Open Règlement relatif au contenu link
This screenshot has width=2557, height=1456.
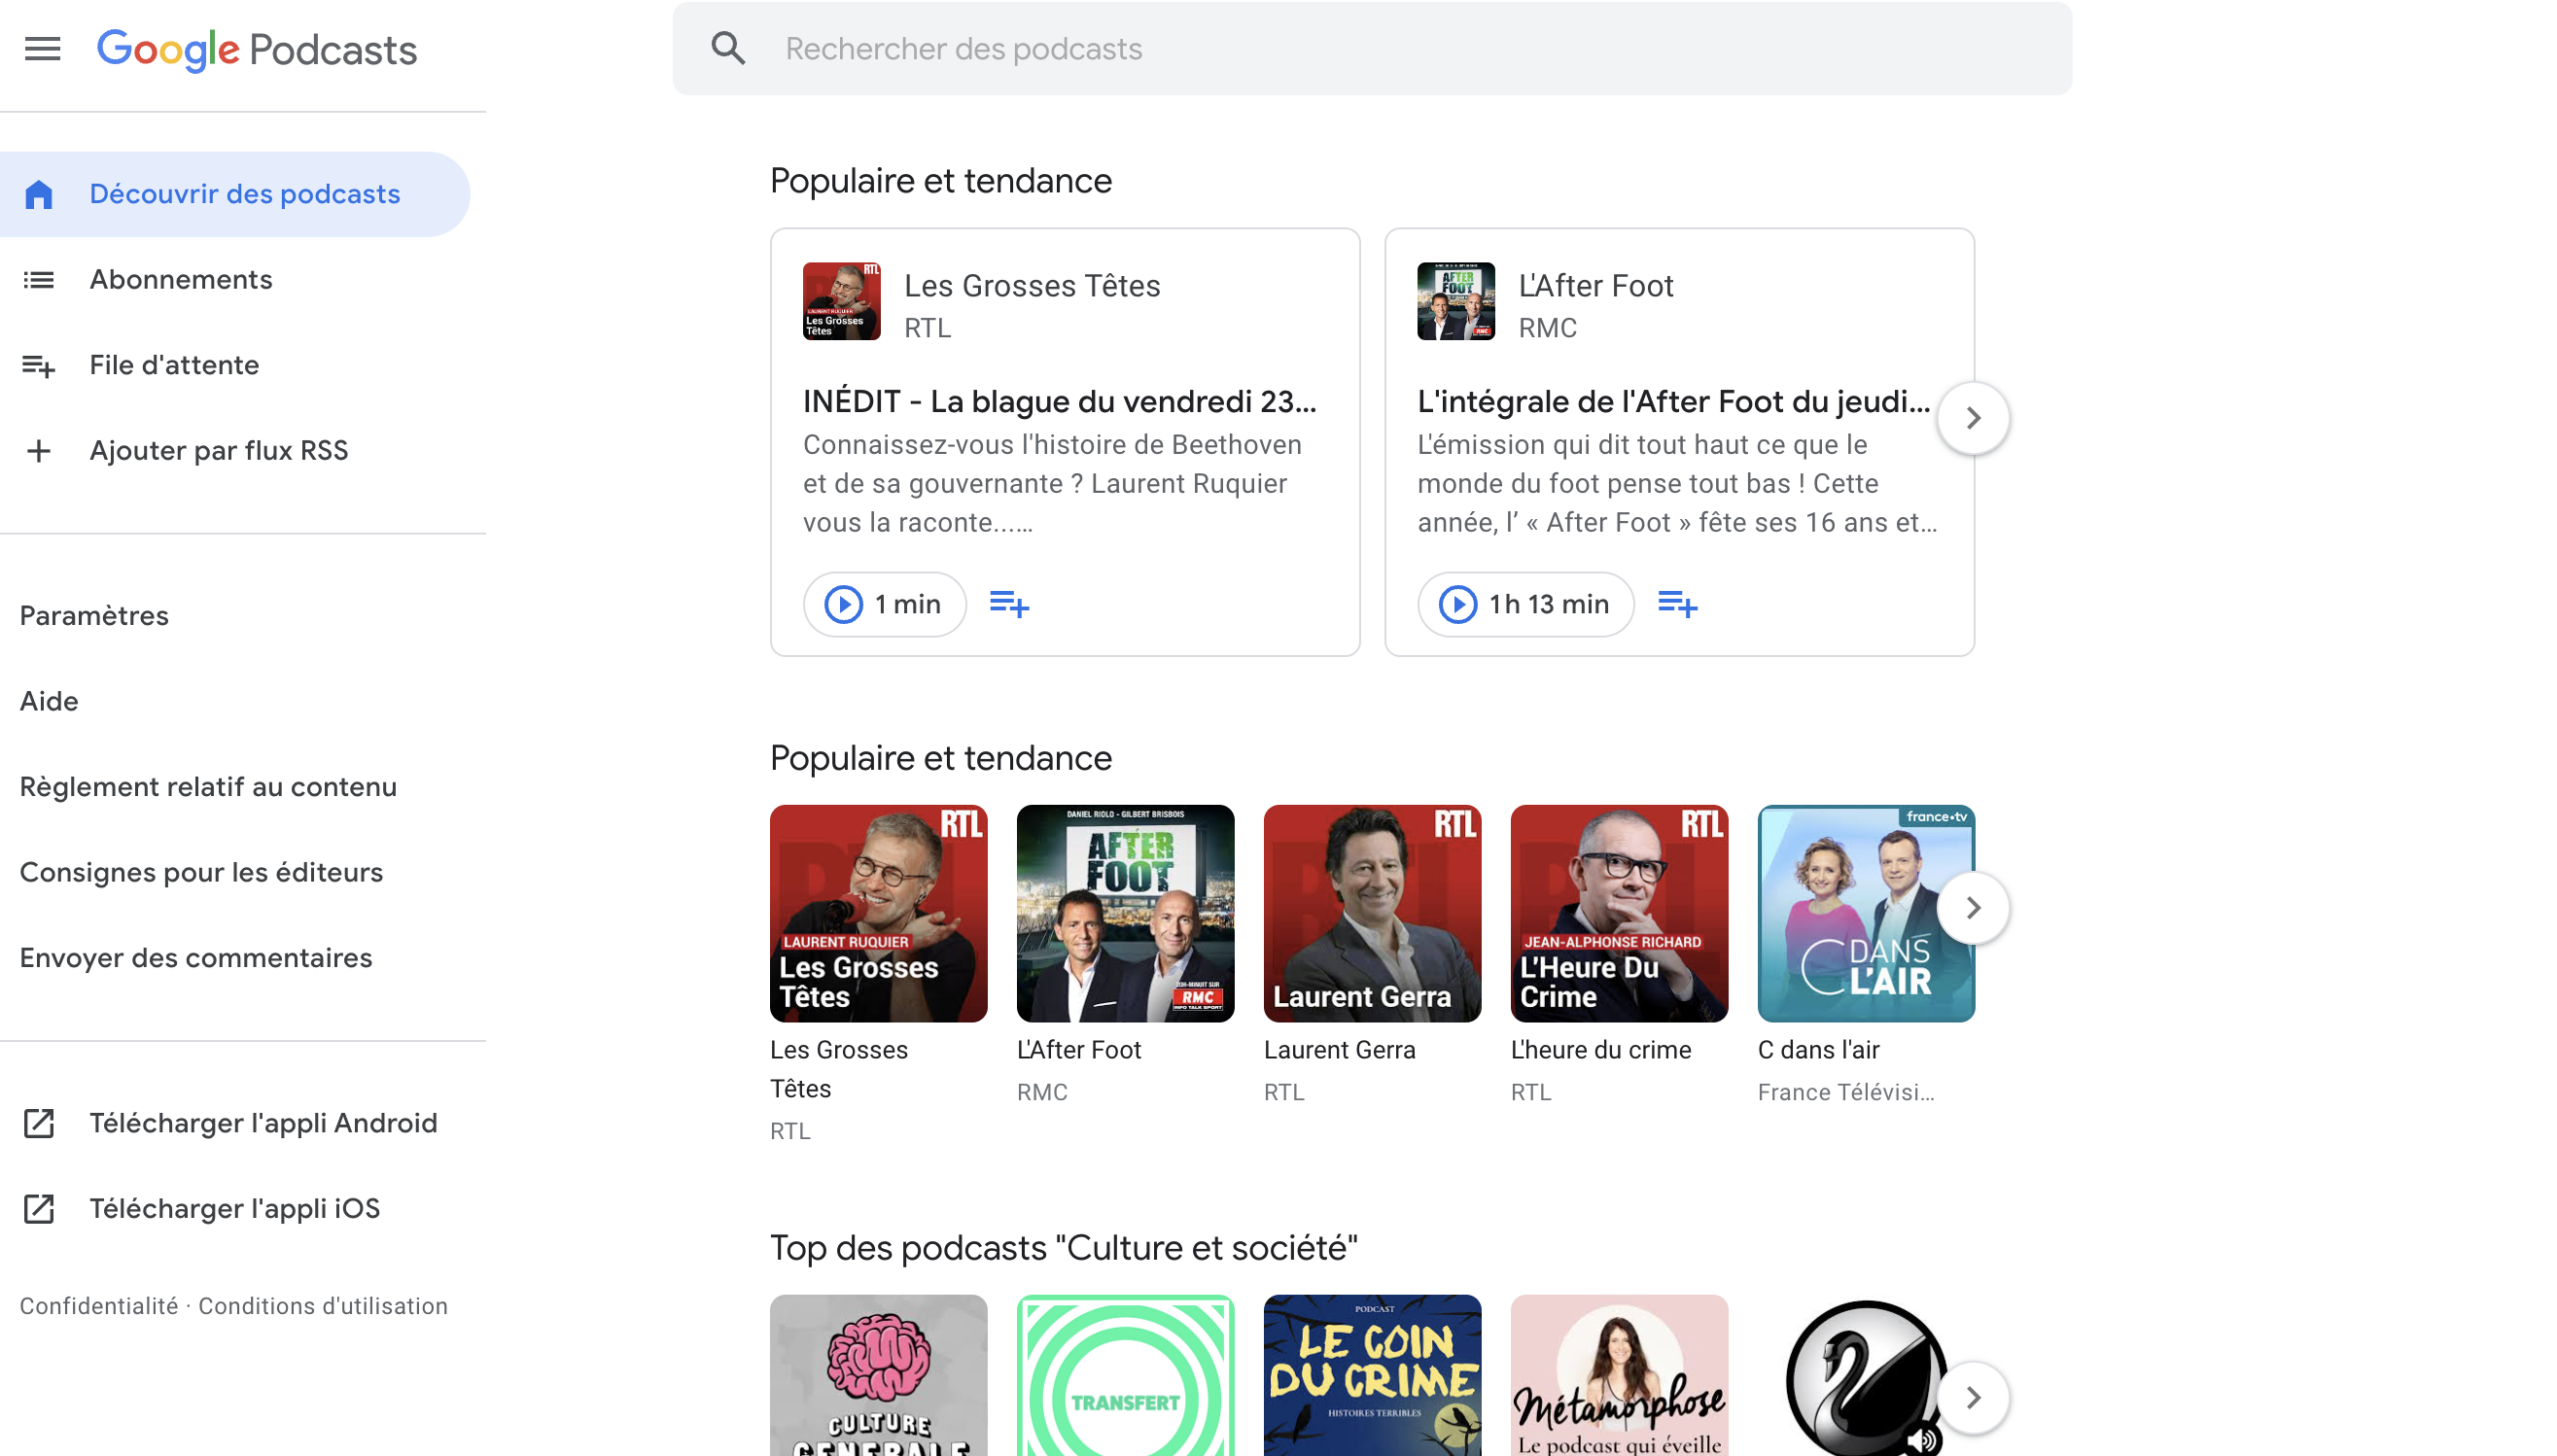[208, 786]
